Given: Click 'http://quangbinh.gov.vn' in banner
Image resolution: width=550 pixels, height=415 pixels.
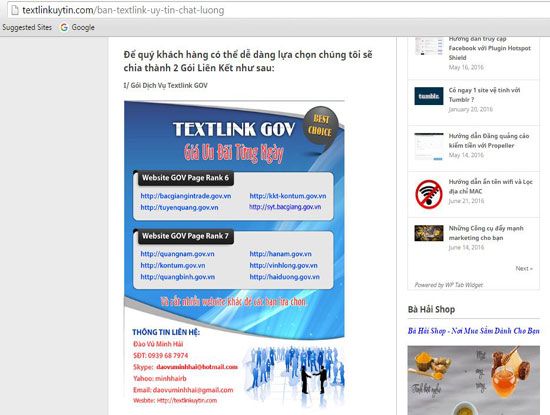Looking at the screenshot, I should click(177, 277).
